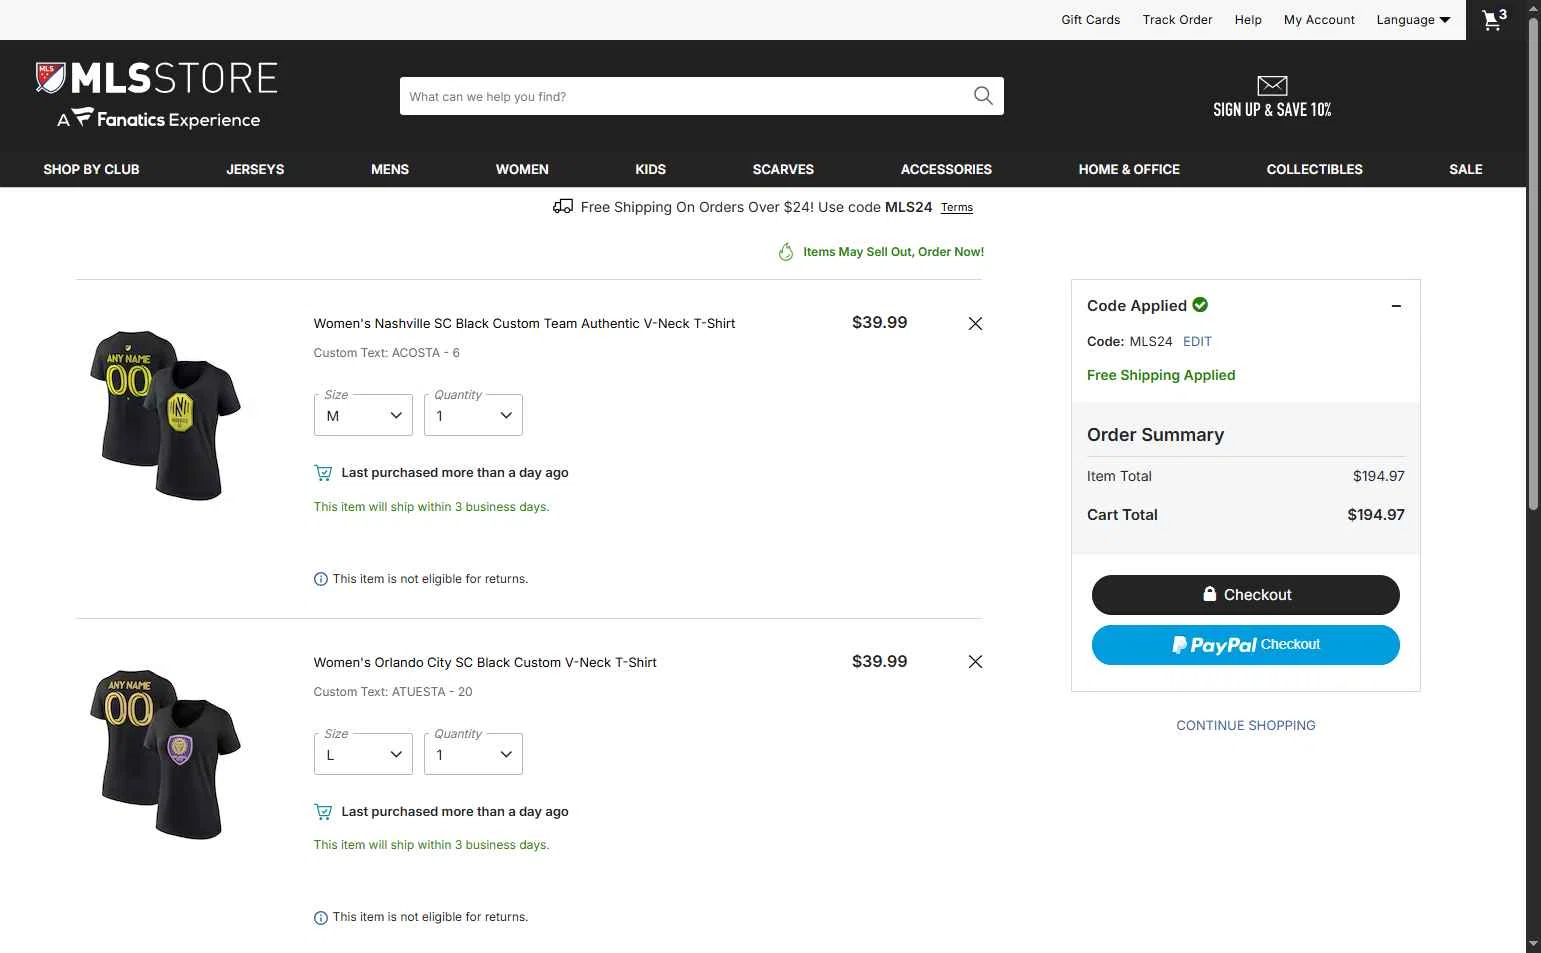Screen dimensions: 1541x953
Task: Click the Nashville SC shirt thumbnail
Action: click(x=166, y=415)
